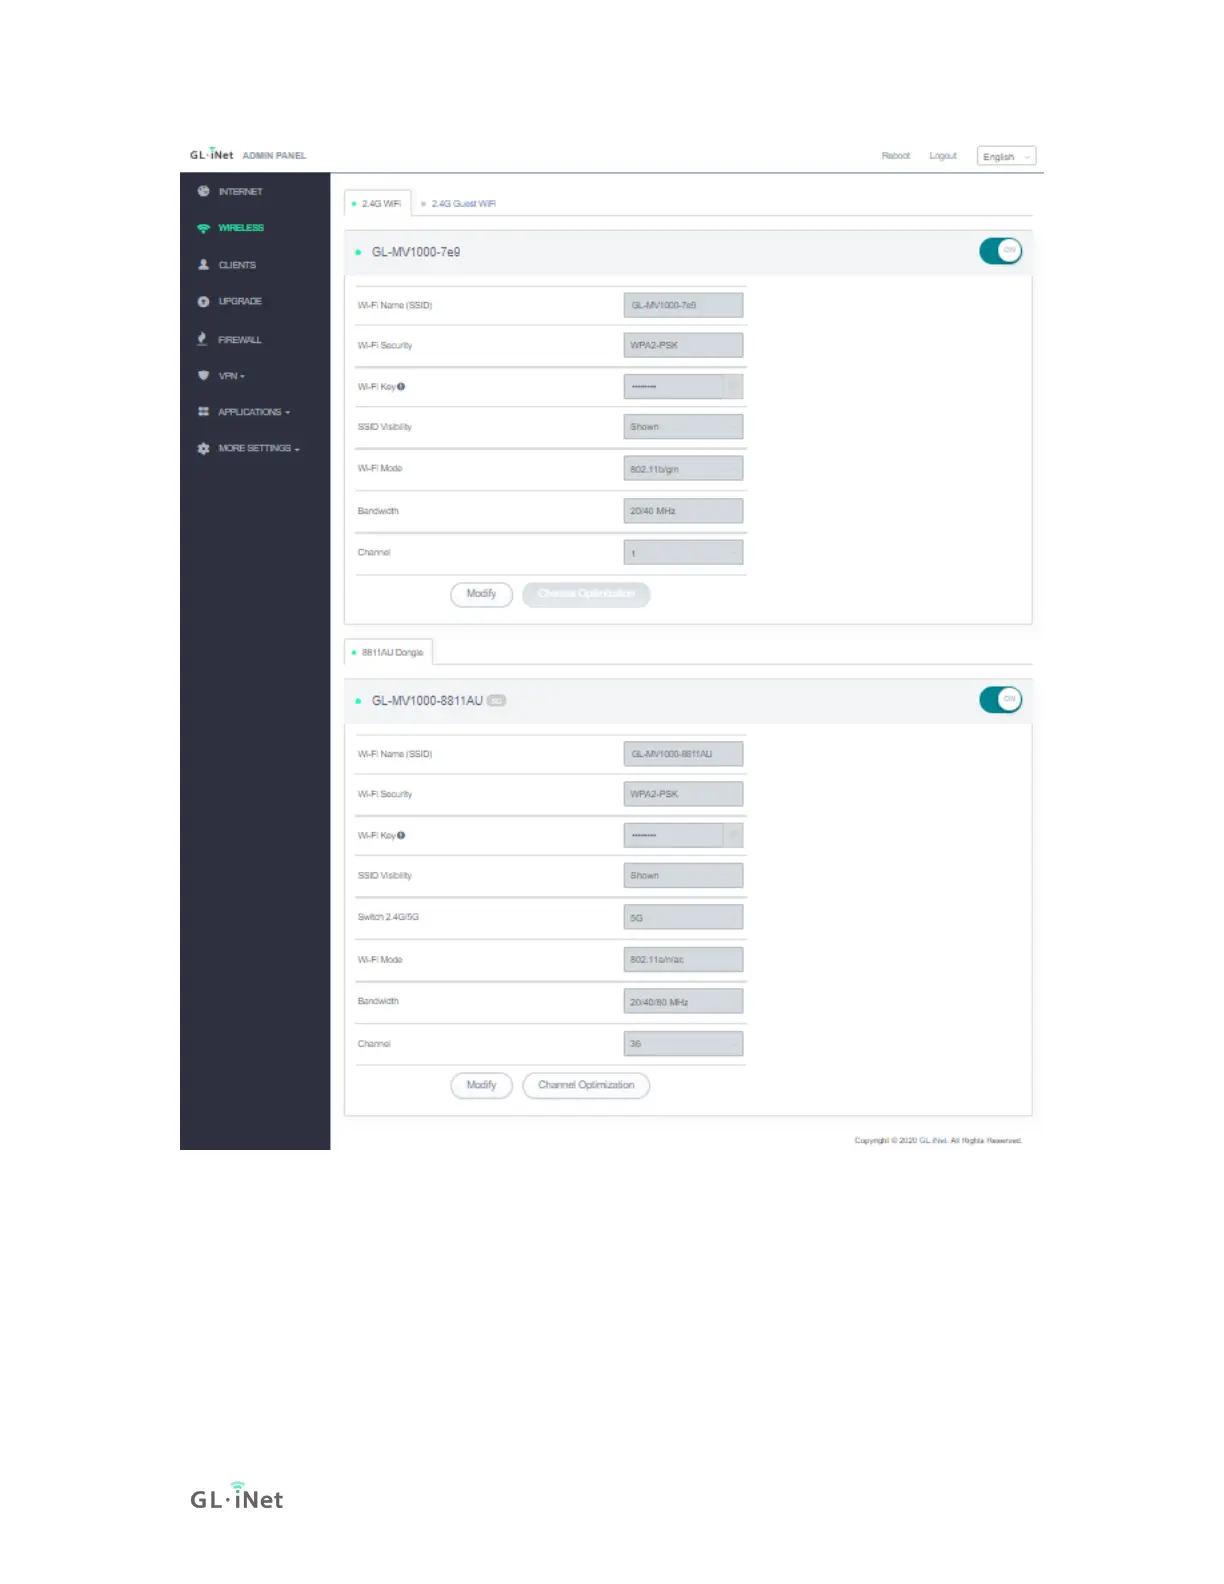Click the ADMIN PANEL header text
The width and height of the screenshot is (1224, 1584).
pos(274,156)
